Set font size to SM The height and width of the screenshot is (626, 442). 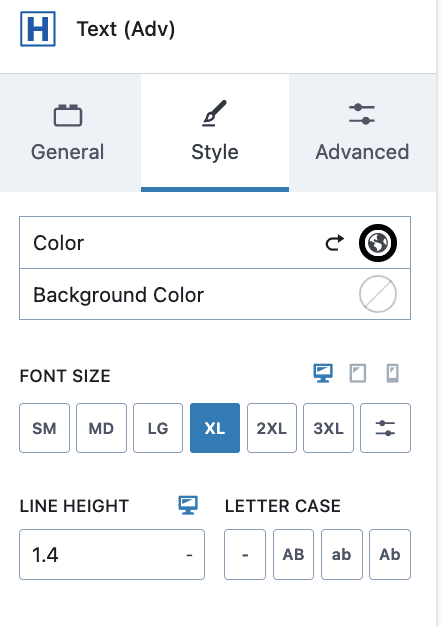coord(44,428)
